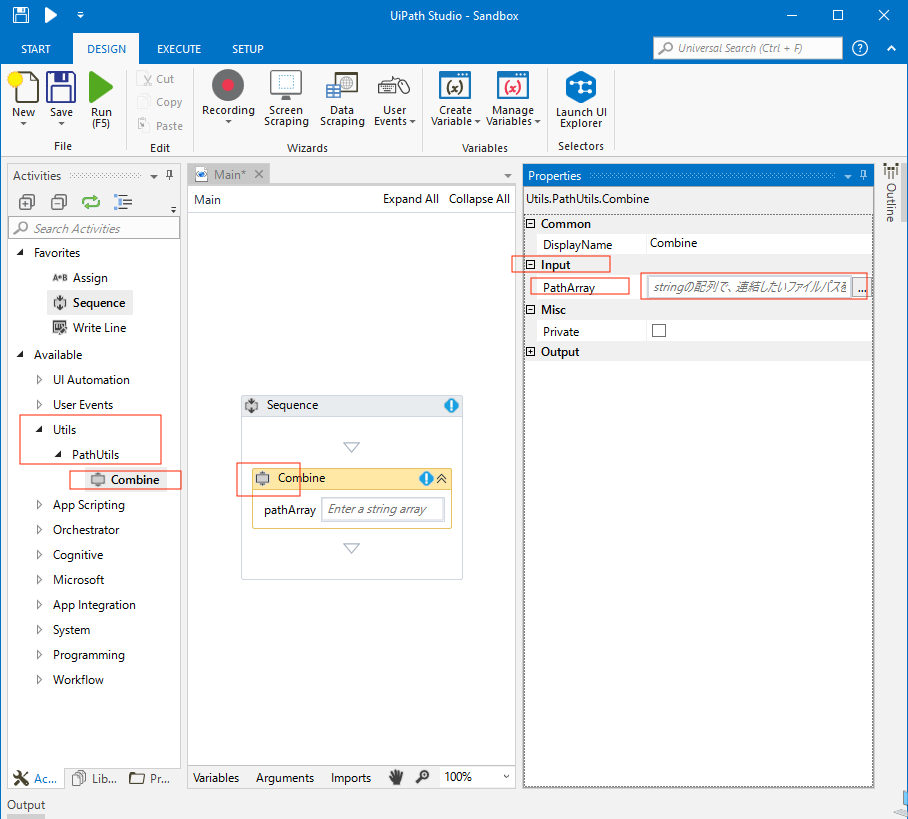
Task: Collapse the Available group
Action: (x=20, y=354)
